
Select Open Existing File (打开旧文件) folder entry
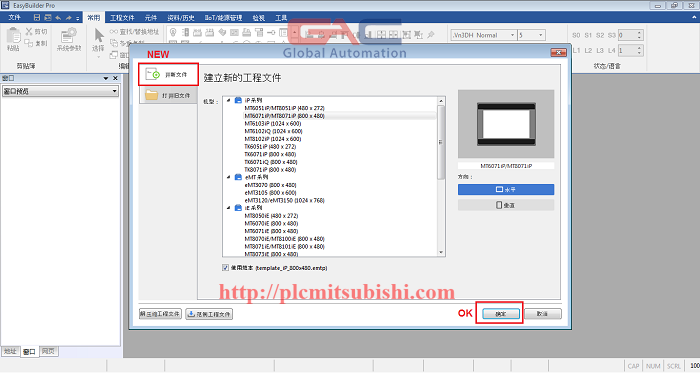168,95
